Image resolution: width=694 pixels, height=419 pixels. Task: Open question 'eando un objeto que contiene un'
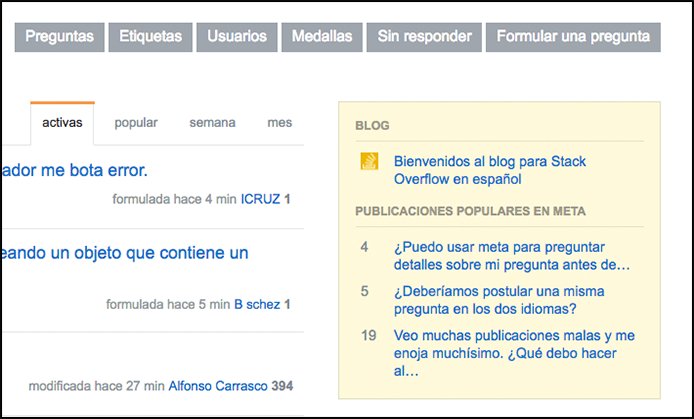(x=124, y=253)
